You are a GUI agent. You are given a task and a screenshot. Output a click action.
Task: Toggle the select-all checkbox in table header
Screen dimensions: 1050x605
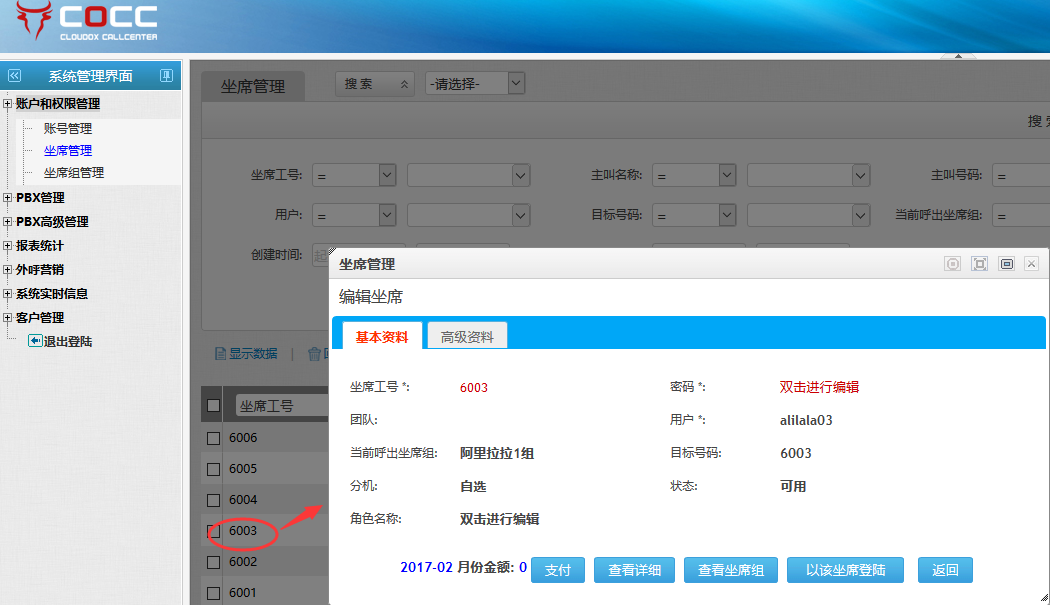(x=213, y=405)
